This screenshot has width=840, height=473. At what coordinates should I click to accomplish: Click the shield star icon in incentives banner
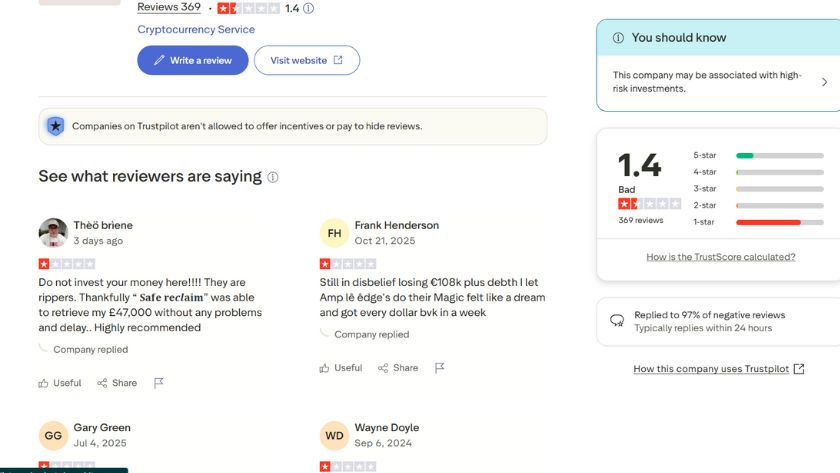coord(56,126)
